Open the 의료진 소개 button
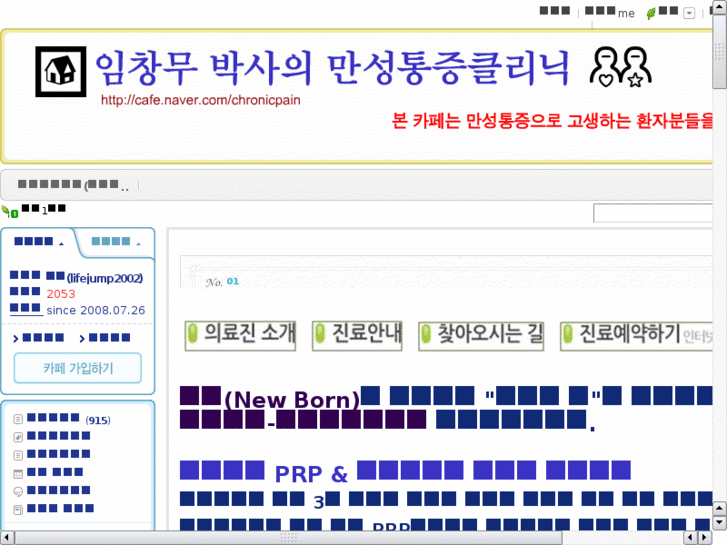The width and height of the screenshot is (727, 545). pyautogui.click(x=240, y=335)
